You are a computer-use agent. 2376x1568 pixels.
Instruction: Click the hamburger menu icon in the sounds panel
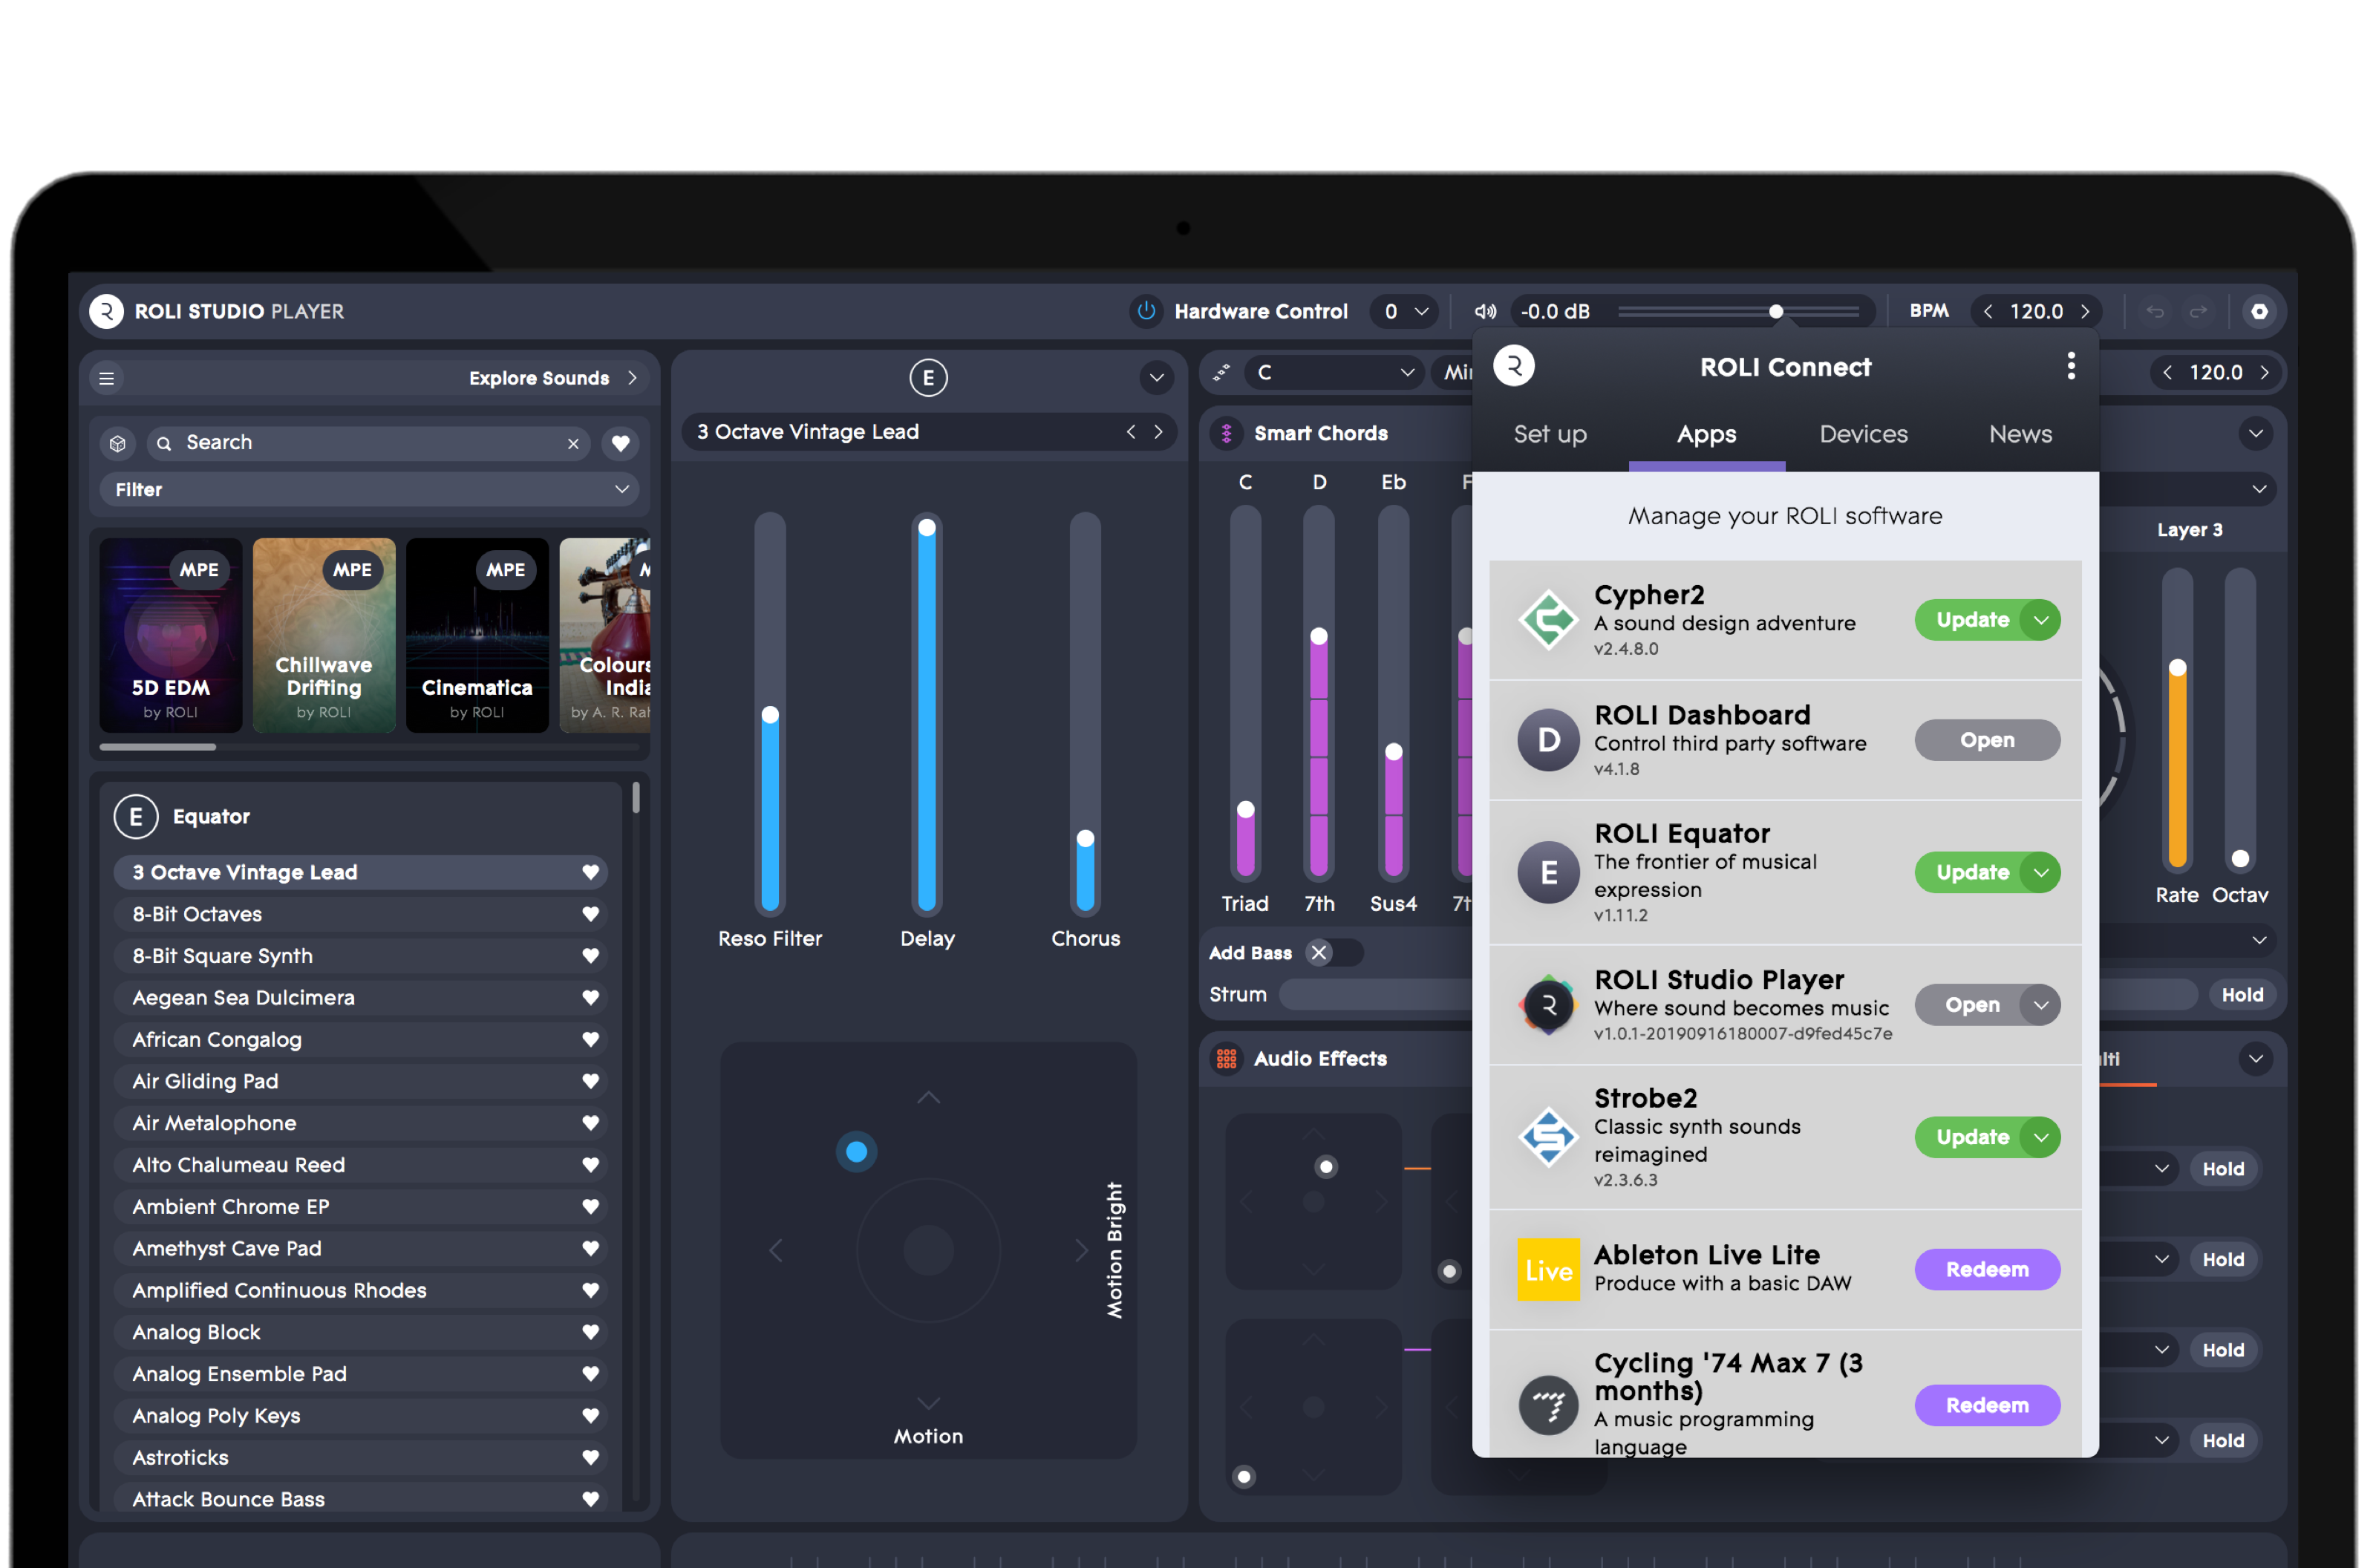tap(107, 378)
